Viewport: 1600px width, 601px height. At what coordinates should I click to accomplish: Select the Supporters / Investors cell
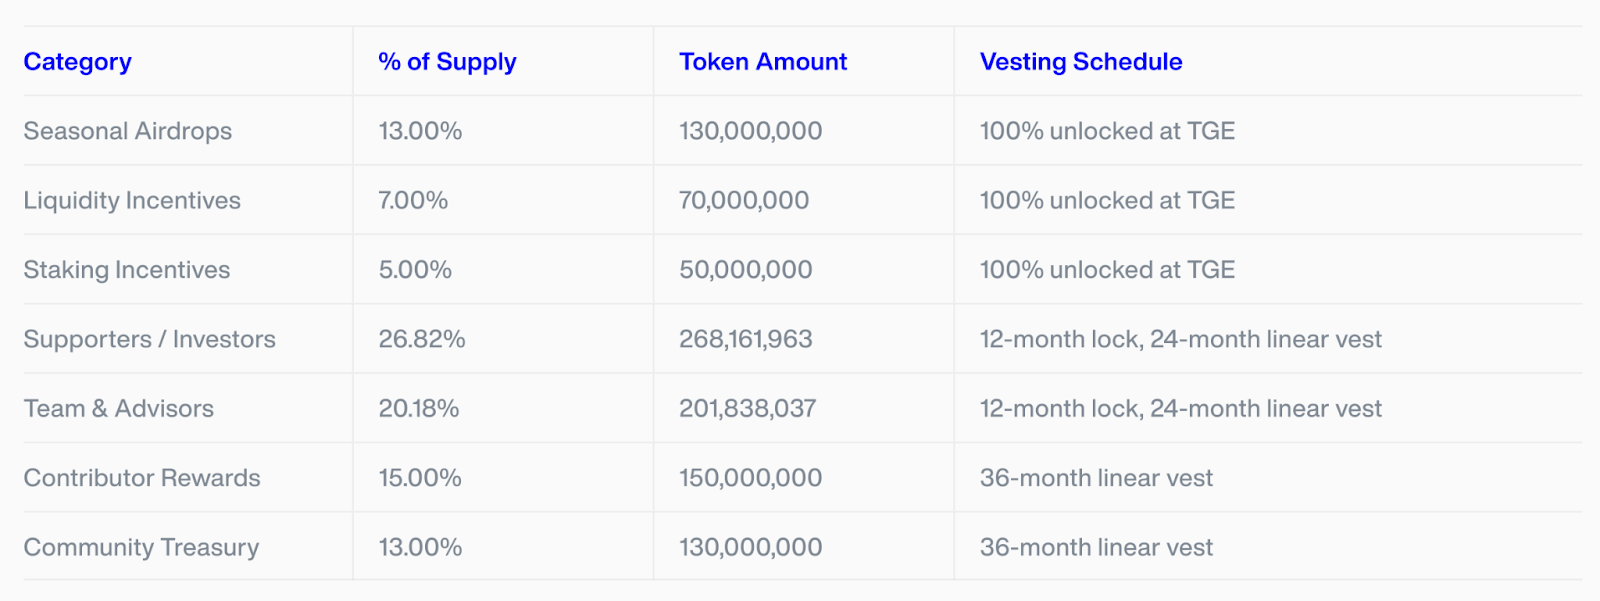click(x=150, y=339)
